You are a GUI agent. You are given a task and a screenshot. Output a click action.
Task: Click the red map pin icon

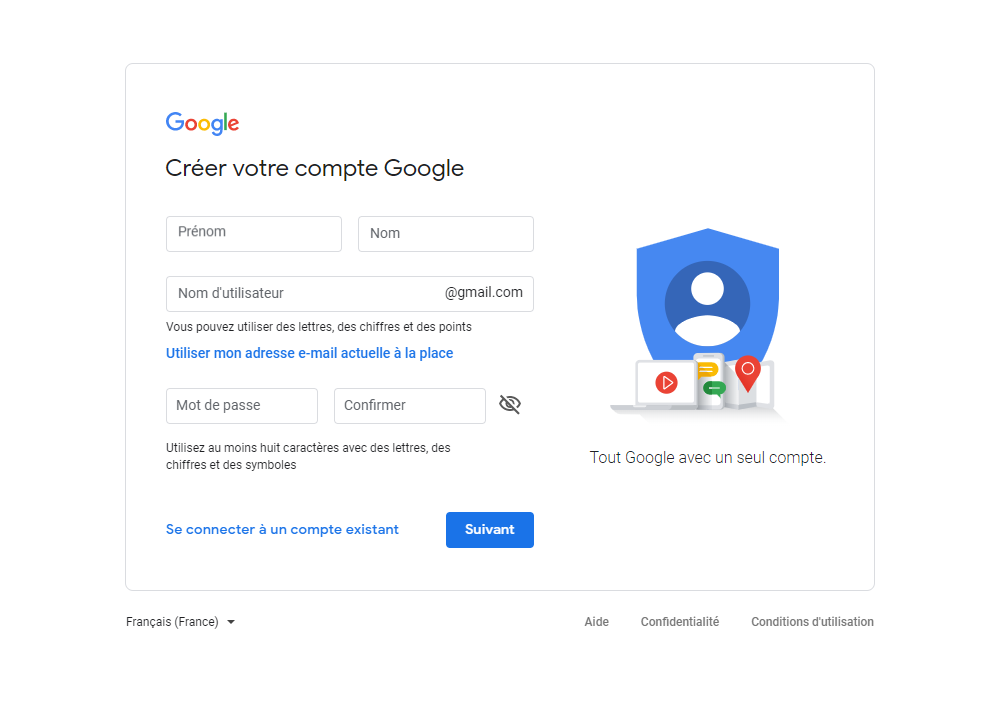(748, 372)
